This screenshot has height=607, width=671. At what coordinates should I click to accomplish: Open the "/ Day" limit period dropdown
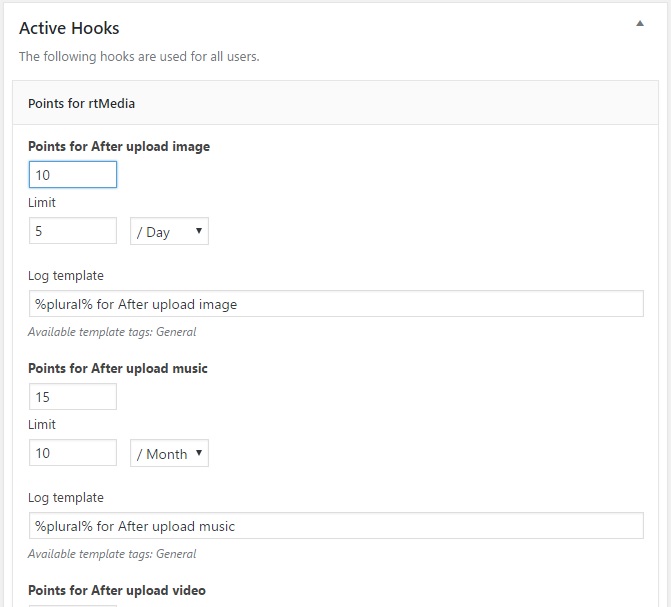(169, 232)
